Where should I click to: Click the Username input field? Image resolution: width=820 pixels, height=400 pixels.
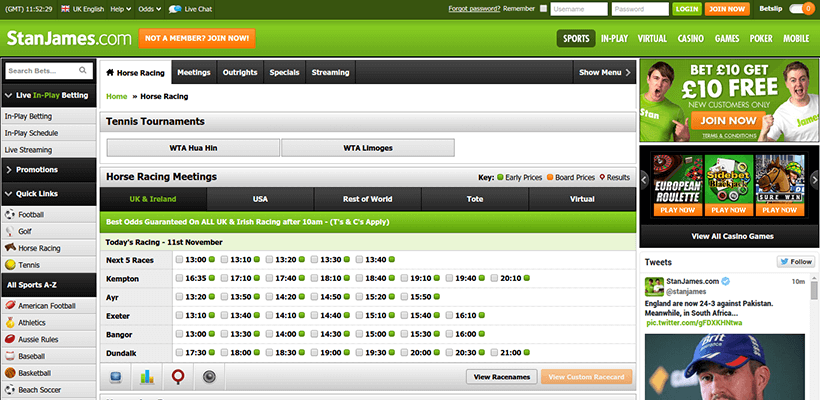579,9
